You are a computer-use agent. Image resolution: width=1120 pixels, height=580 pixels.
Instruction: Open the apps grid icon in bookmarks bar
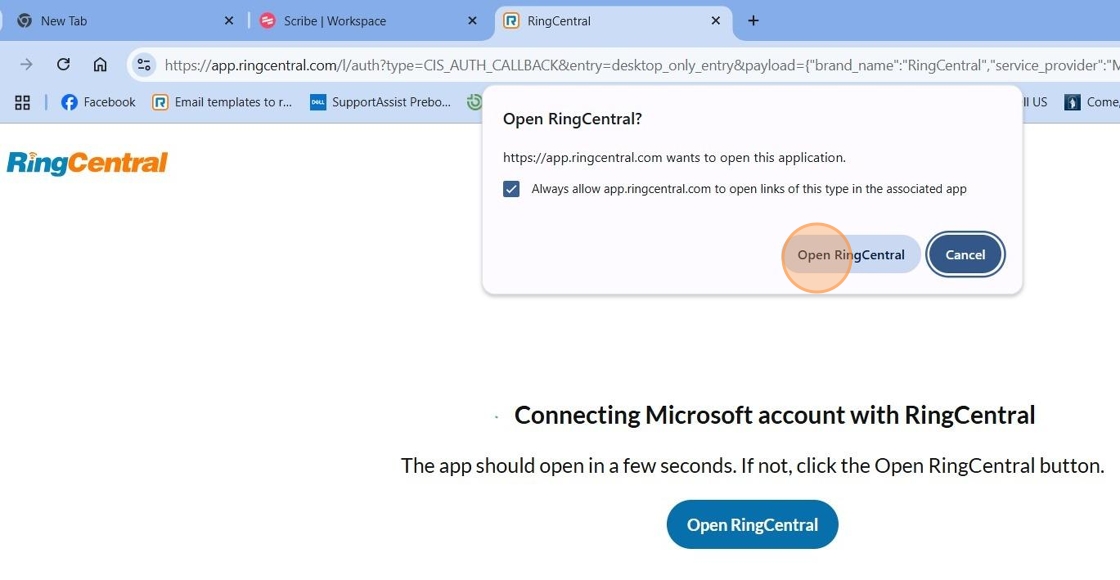click(x=22, y=102)
